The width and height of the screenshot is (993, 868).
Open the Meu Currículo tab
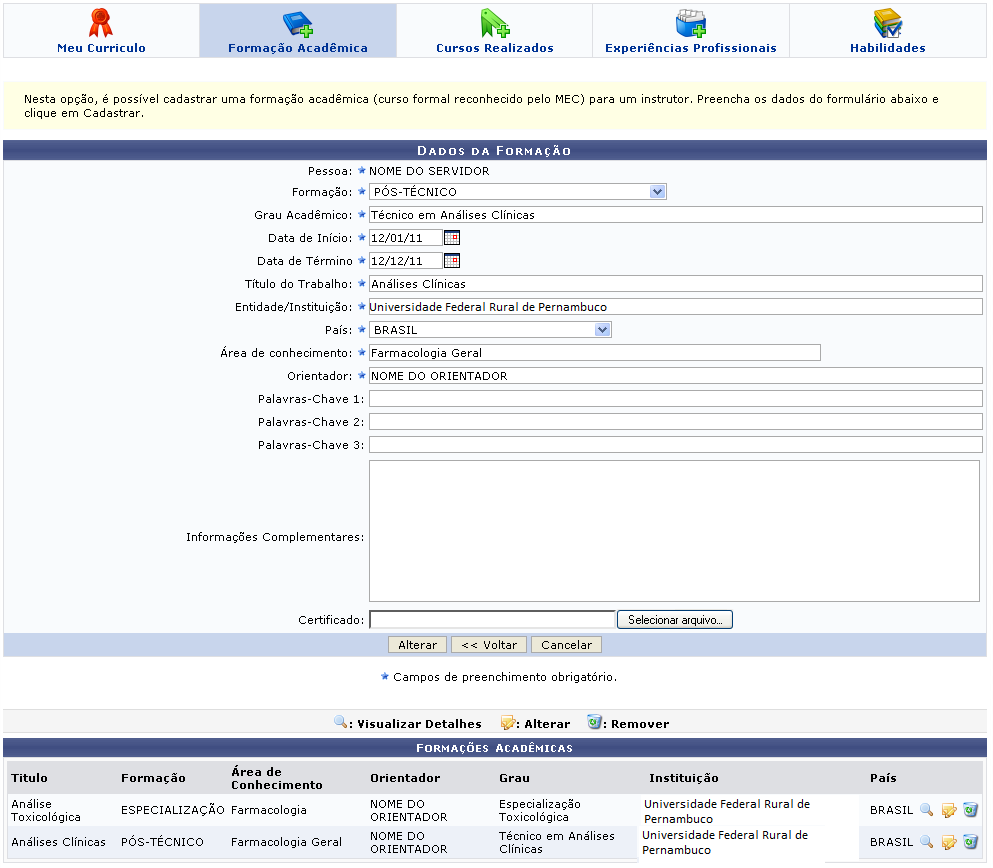[101, 31]
